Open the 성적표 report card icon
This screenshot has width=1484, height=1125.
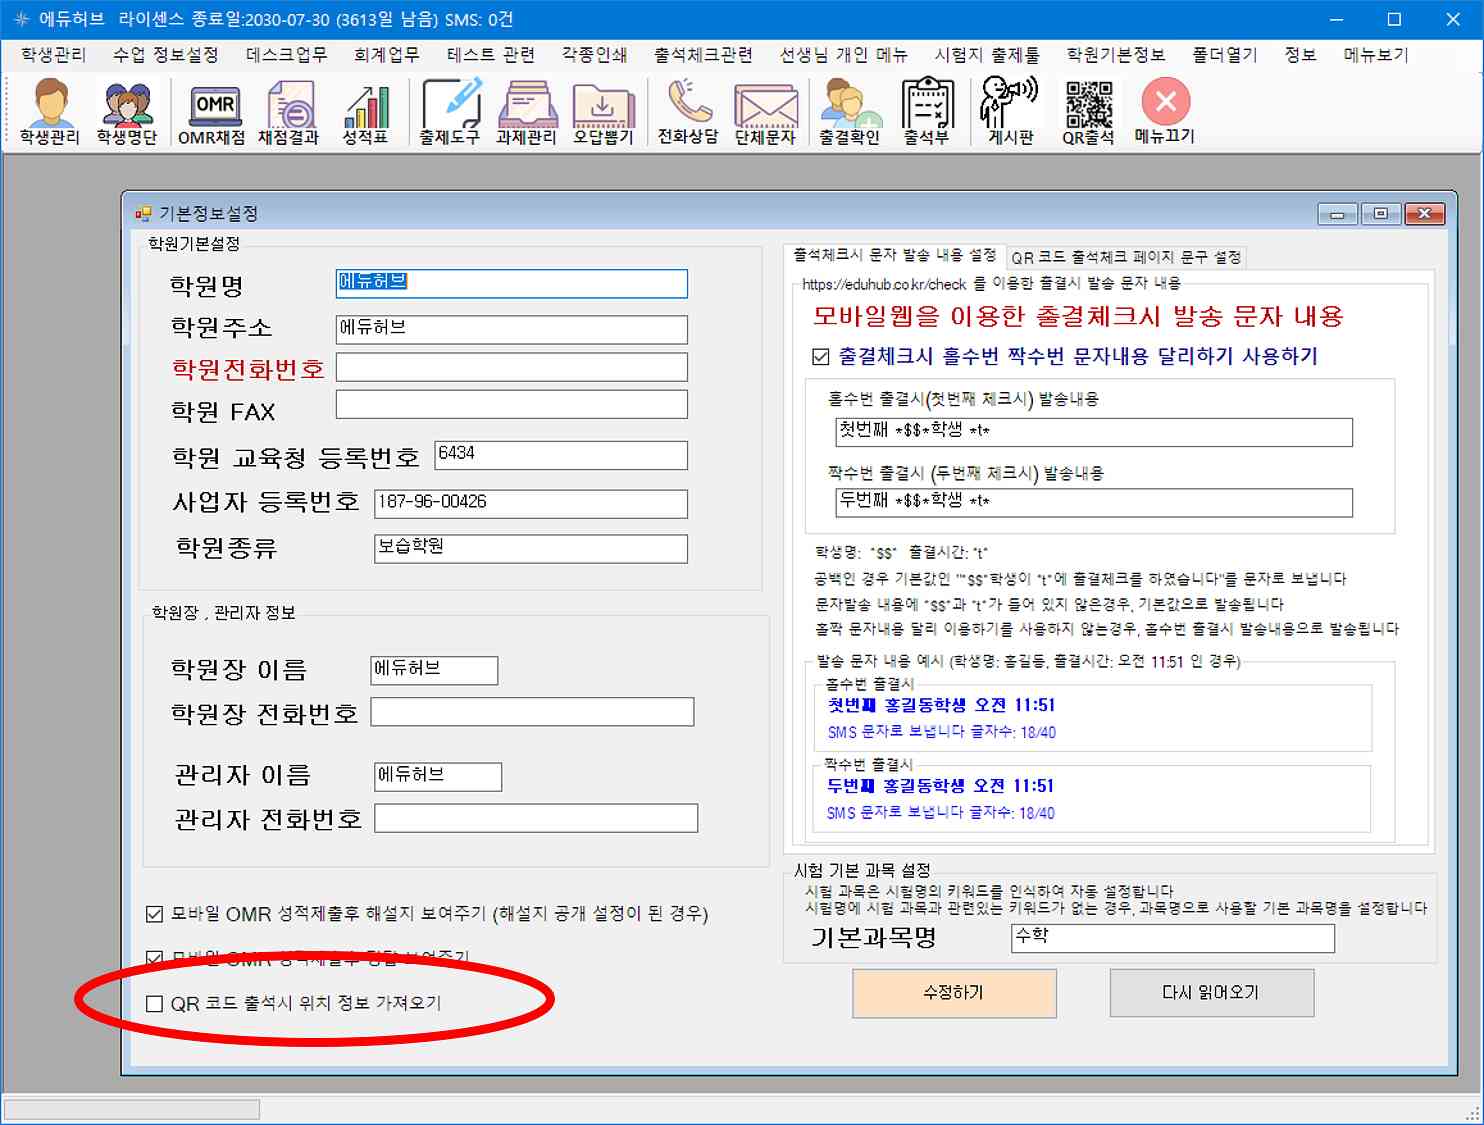(365, 113)
